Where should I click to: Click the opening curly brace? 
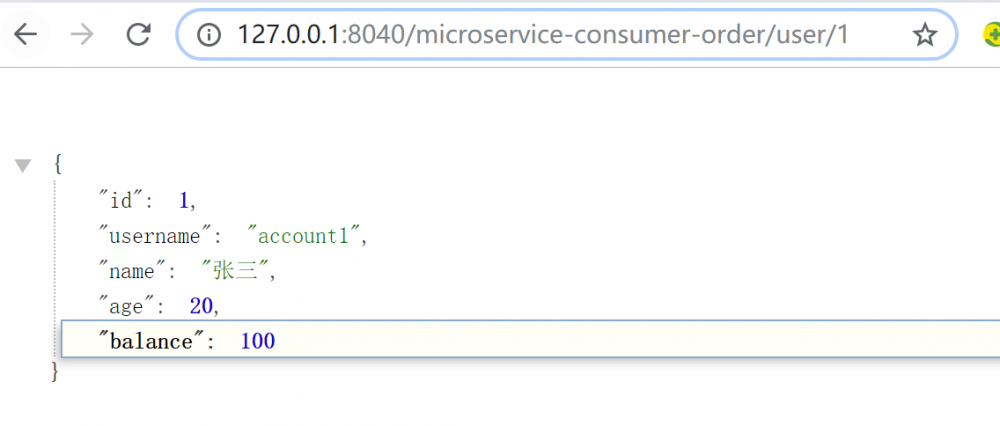[x=57, y=162]
